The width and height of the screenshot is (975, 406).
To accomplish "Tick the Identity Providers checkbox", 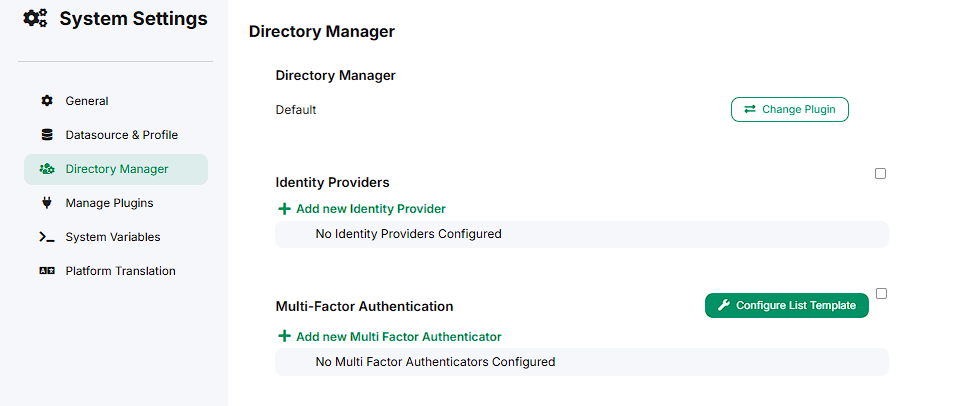I will click(880, 173).
